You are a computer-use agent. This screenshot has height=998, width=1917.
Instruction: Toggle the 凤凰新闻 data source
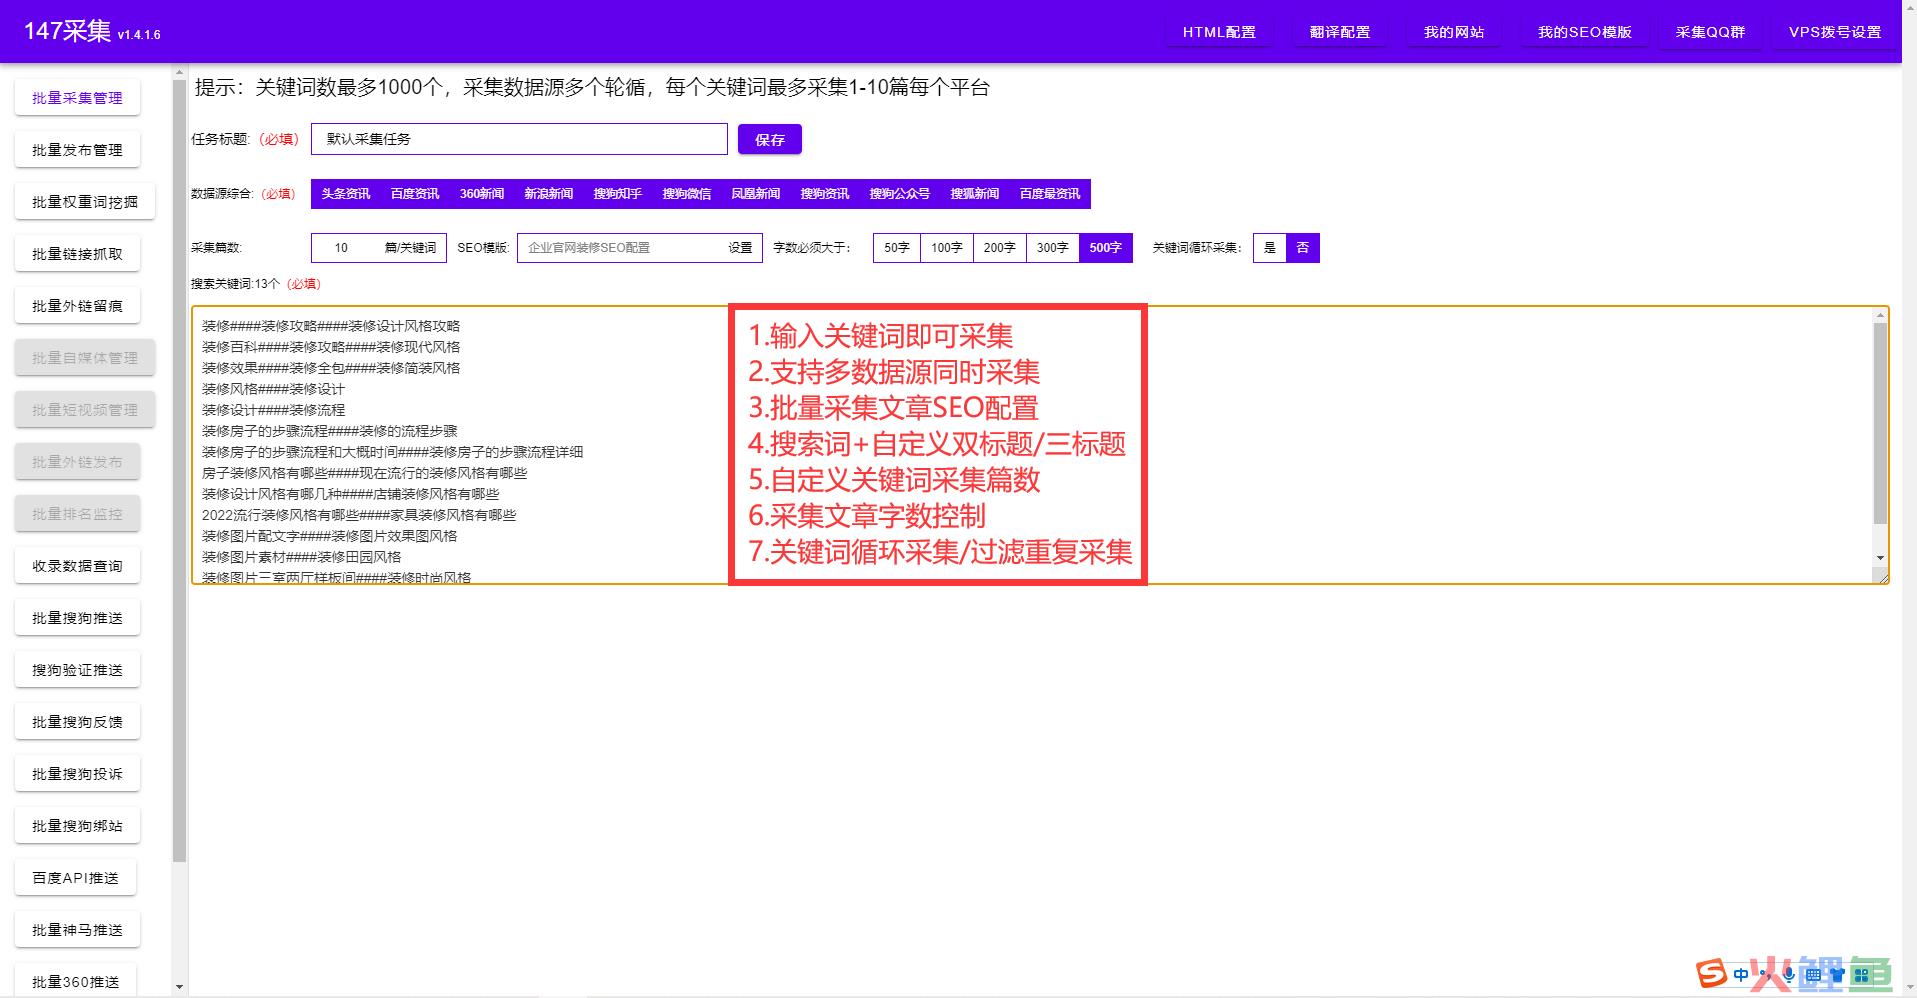(x=755, y=194)
